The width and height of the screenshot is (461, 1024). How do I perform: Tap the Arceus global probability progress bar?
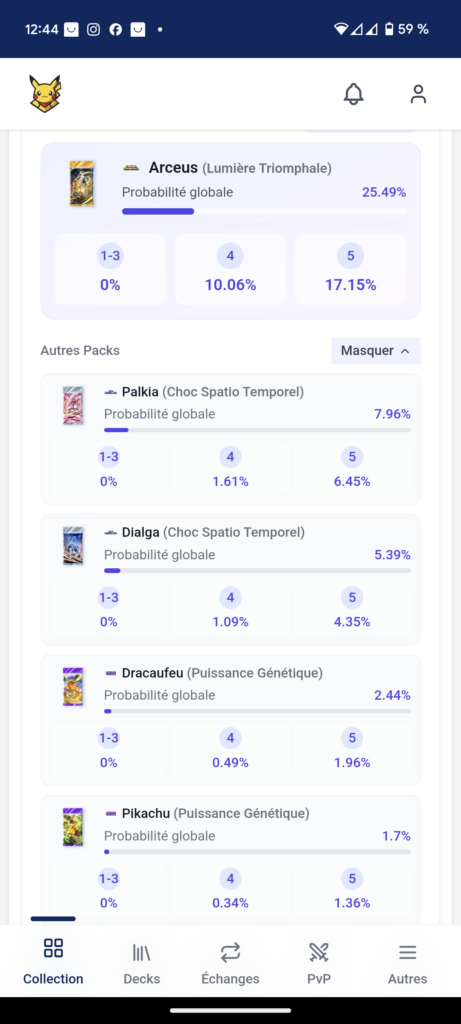(x=264, y=211)
